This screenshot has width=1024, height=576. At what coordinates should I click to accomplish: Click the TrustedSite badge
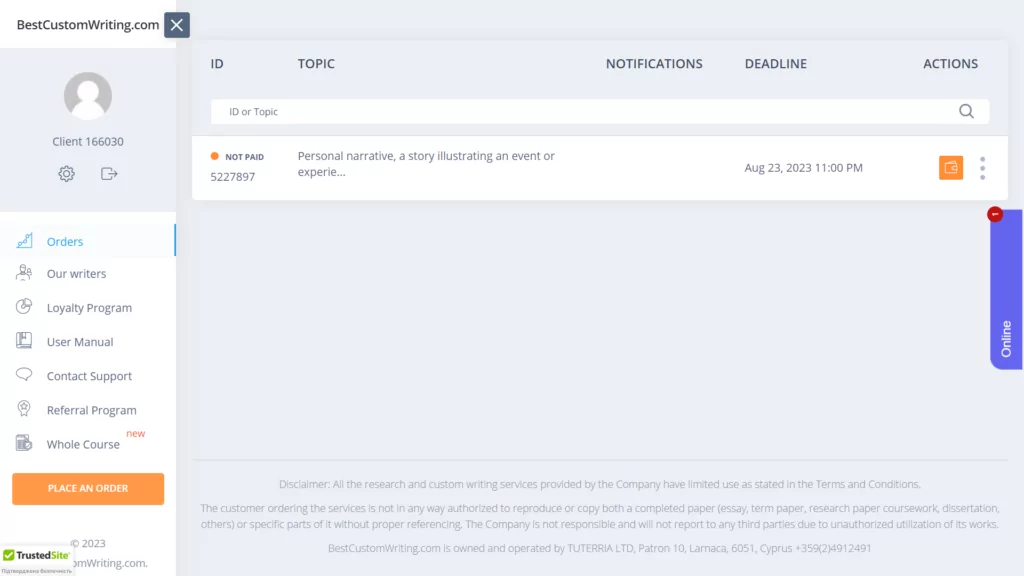pyautogui.click(x=37, y=560)
